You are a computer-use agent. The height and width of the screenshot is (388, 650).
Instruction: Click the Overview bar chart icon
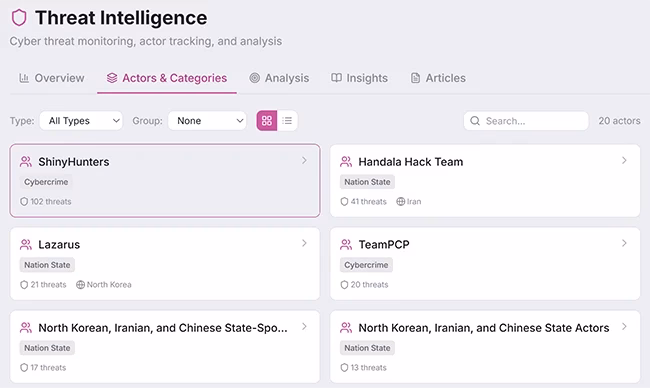24,78
